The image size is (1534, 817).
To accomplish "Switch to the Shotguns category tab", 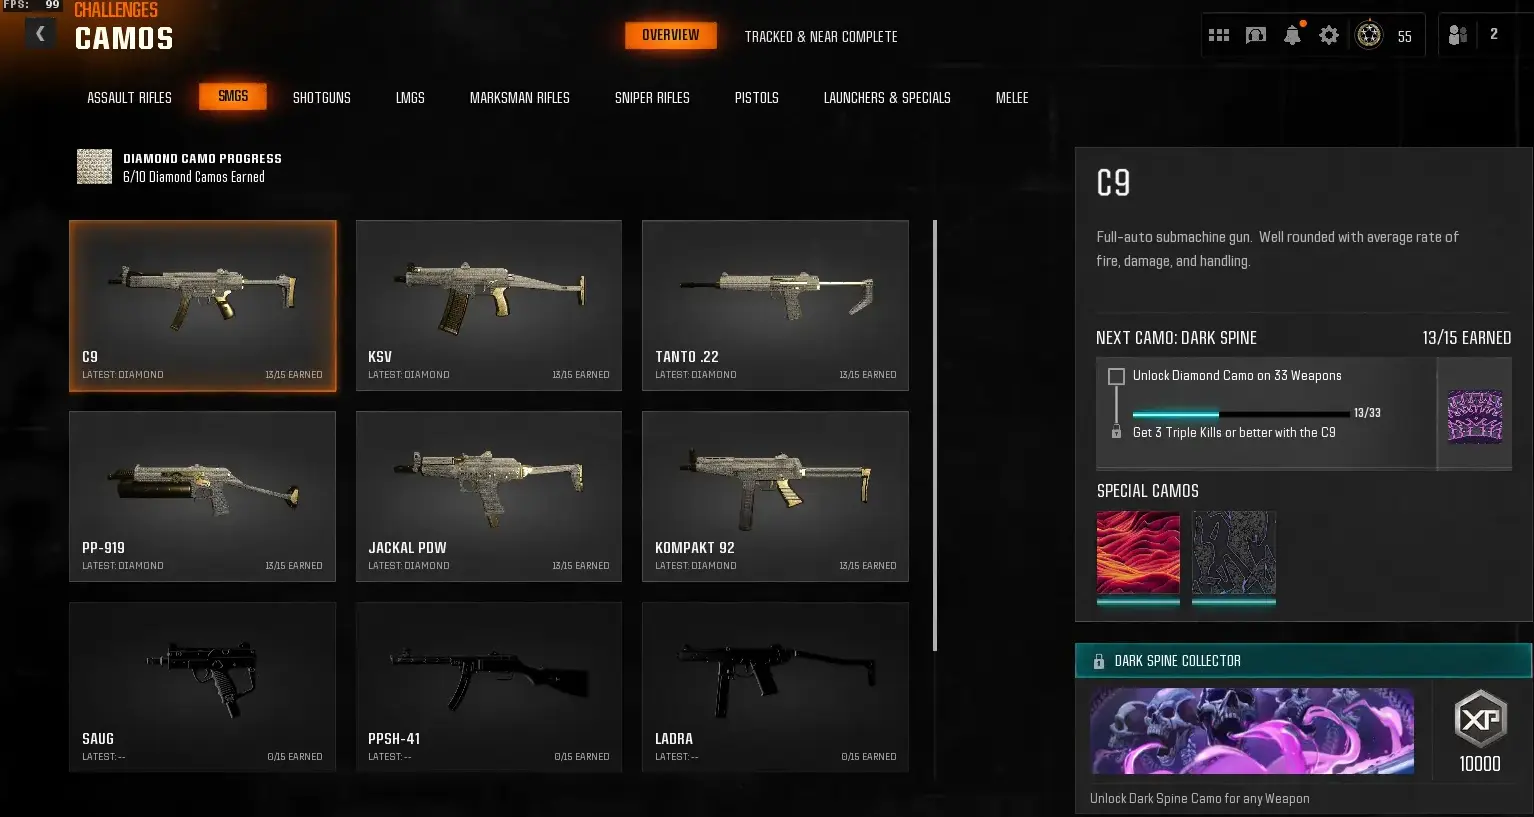I will 322,98.
